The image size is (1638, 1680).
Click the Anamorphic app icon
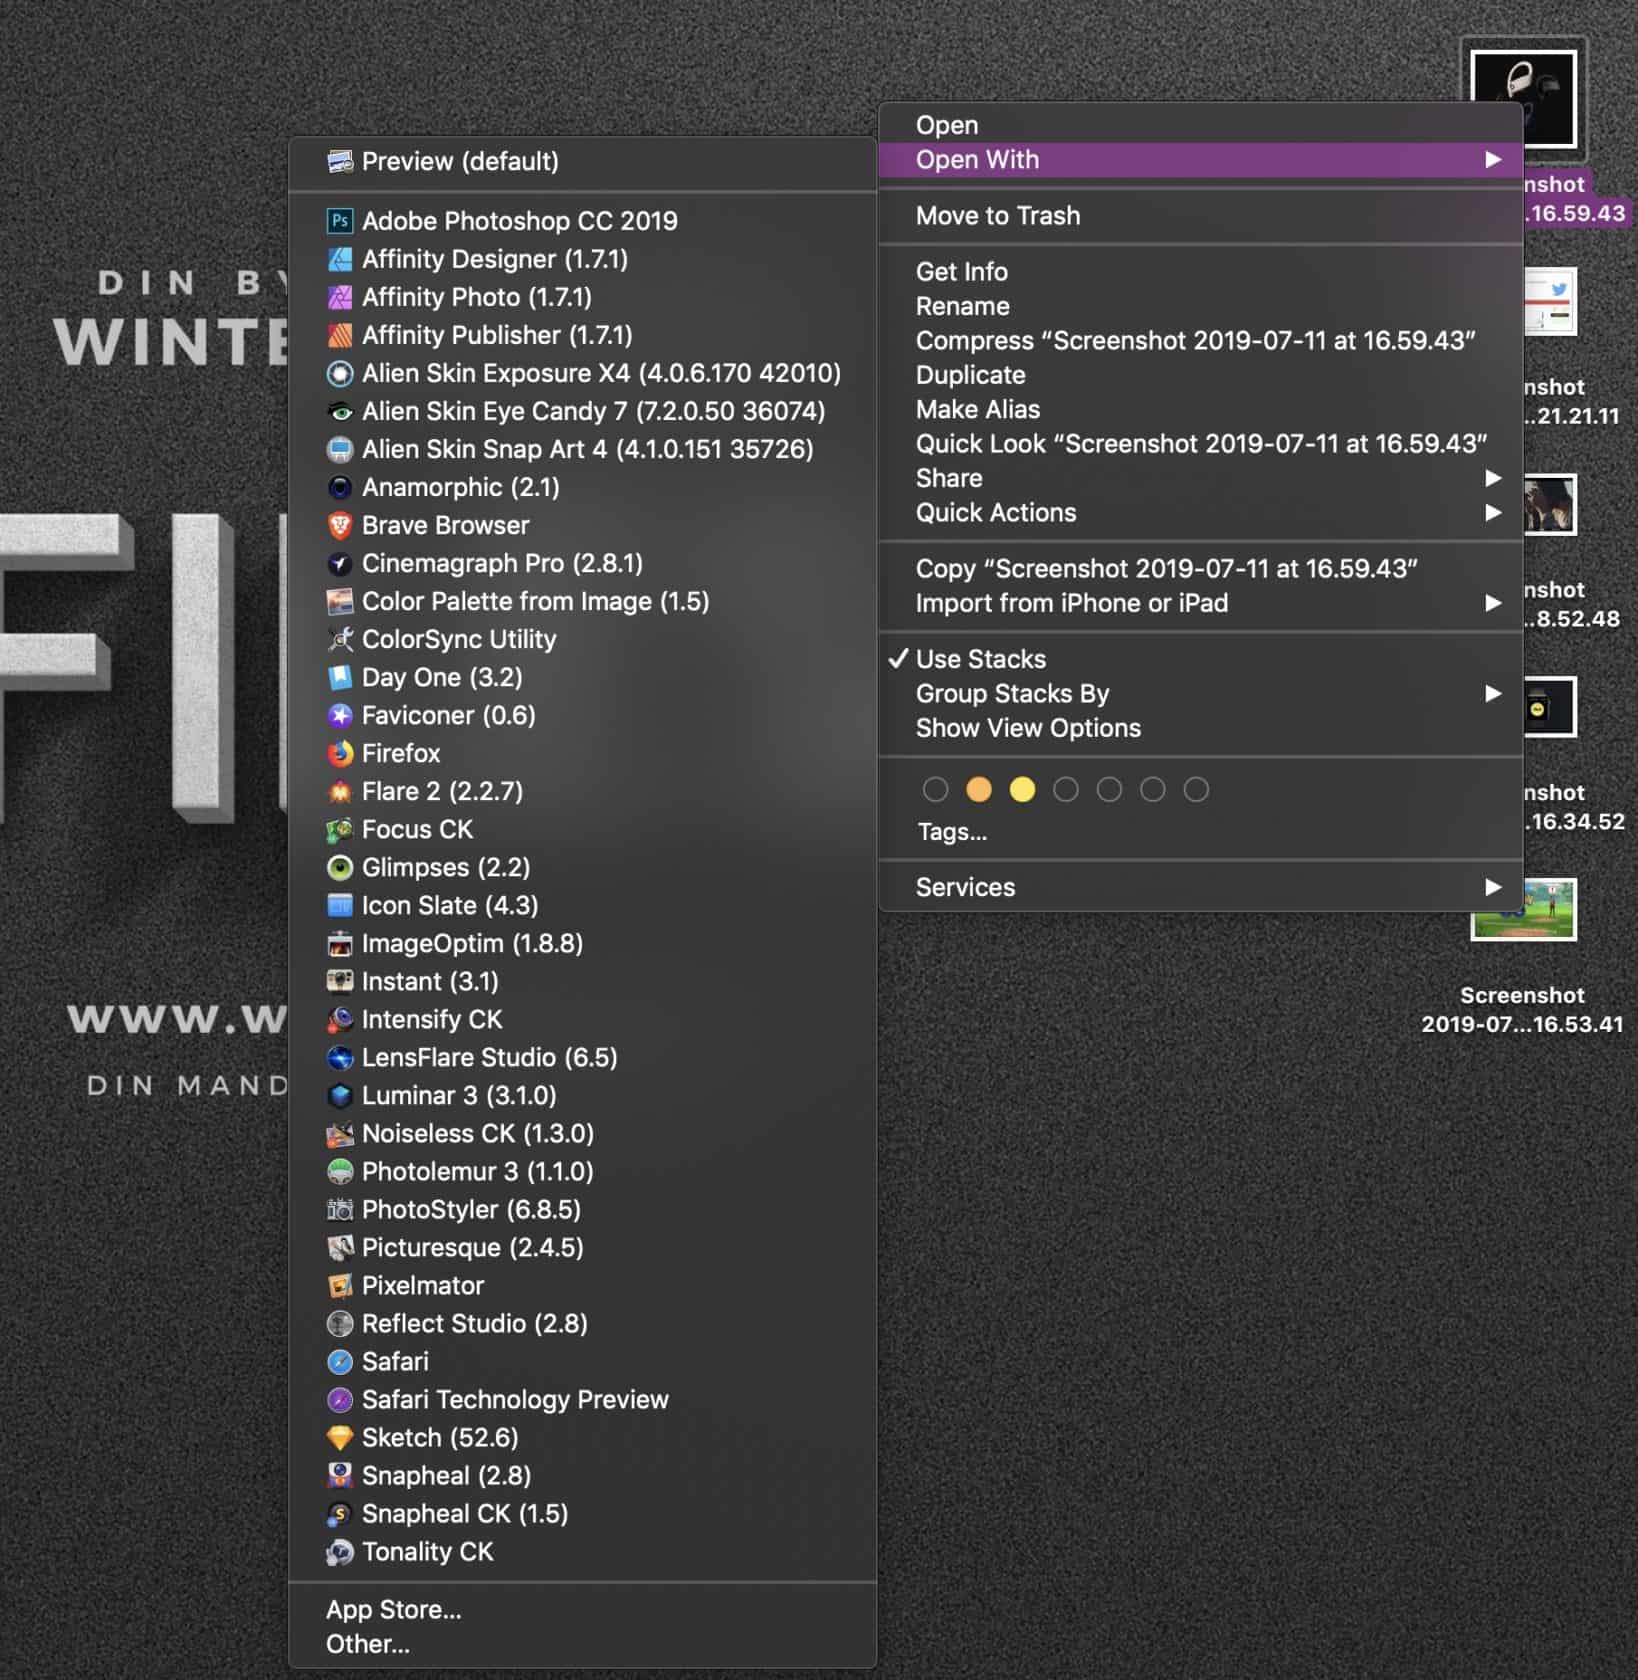click(340, 487)
